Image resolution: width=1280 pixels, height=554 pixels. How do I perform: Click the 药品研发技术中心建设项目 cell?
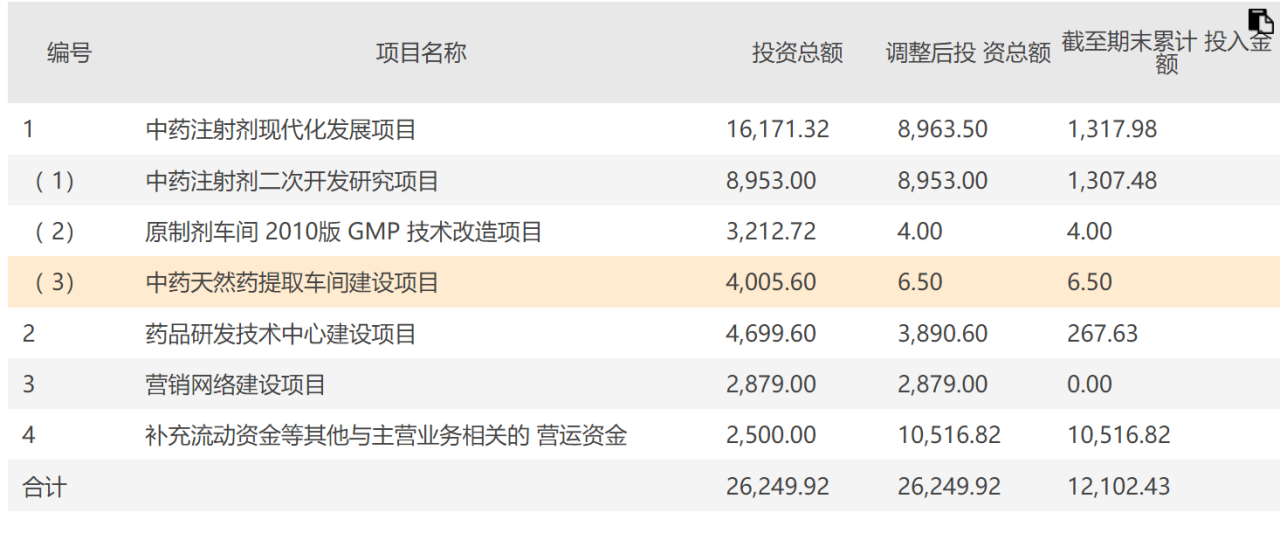click(281, 334)
